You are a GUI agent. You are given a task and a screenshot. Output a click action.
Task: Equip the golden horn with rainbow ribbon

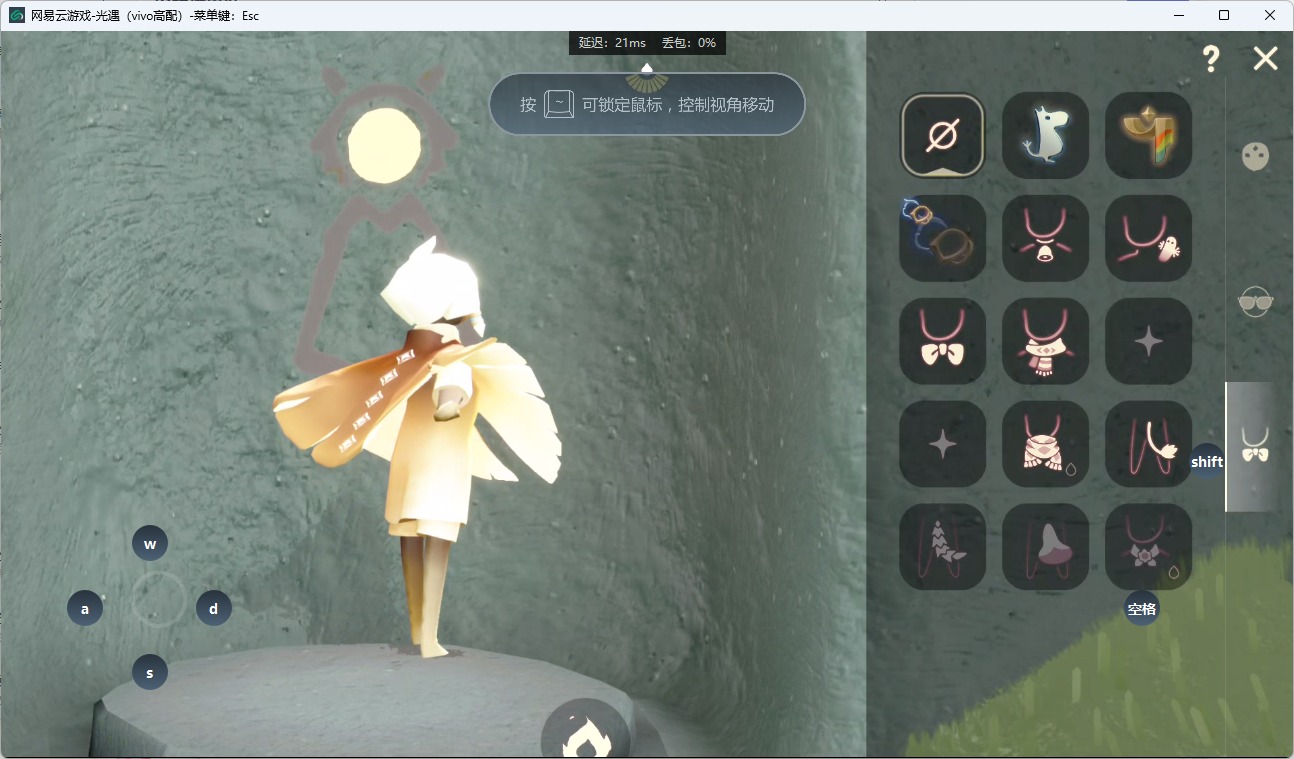pos(1148,135)
